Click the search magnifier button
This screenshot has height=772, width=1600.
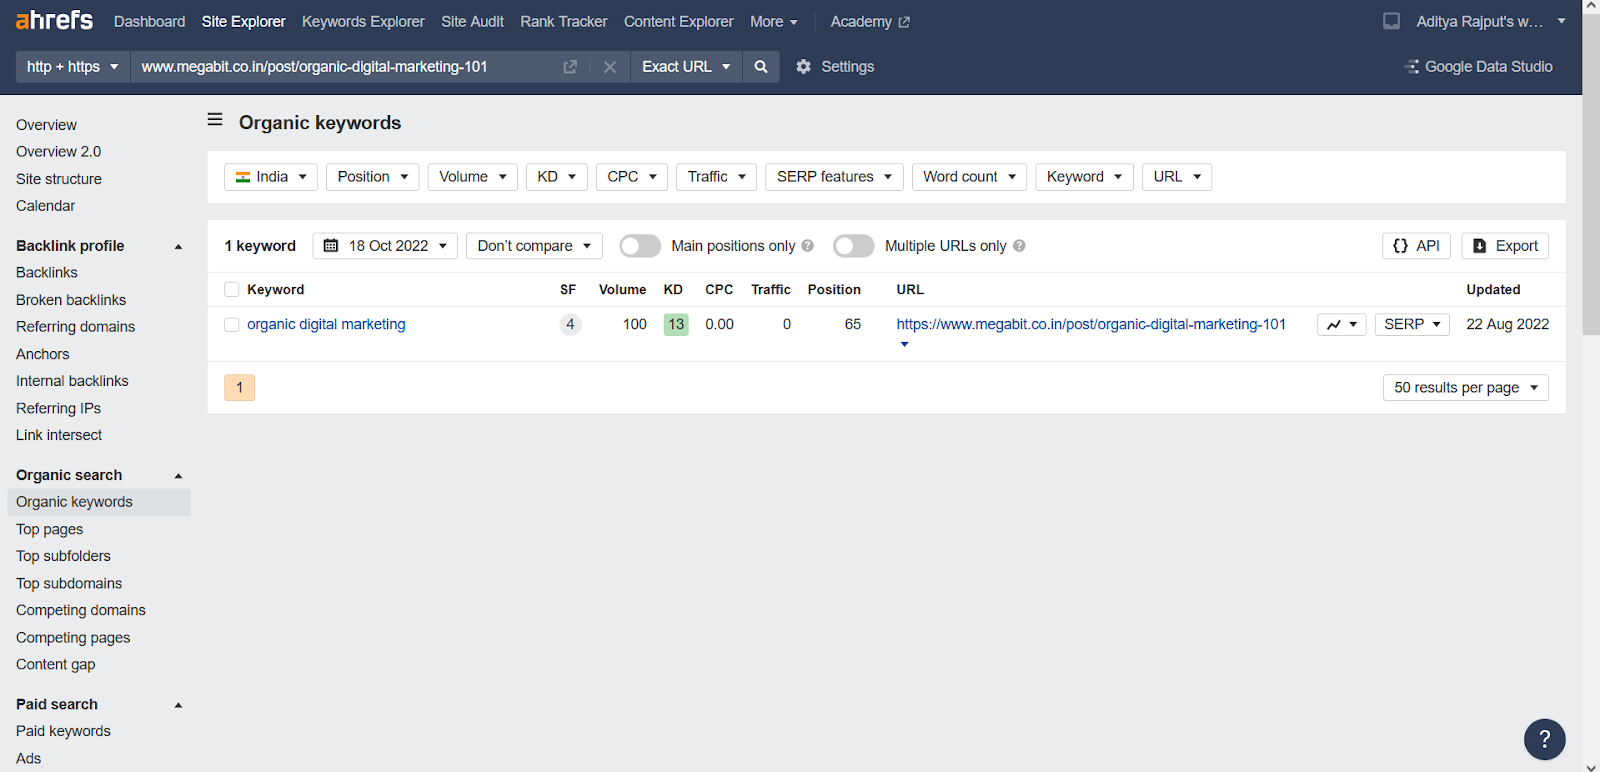coord(761,67)
